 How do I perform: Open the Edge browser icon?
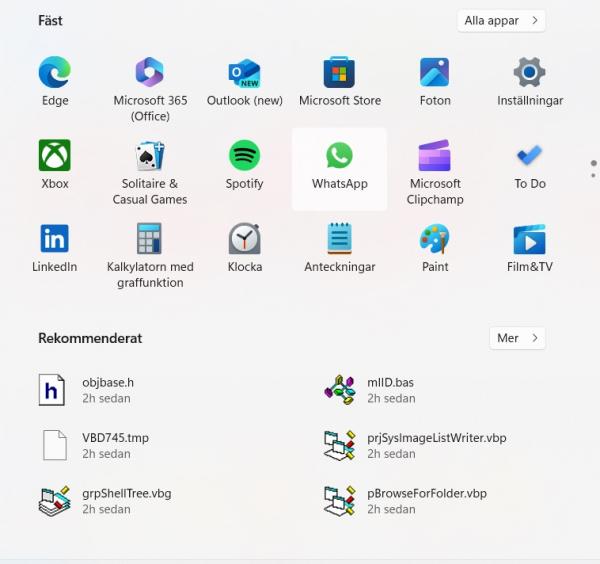(x=55, y=72)
